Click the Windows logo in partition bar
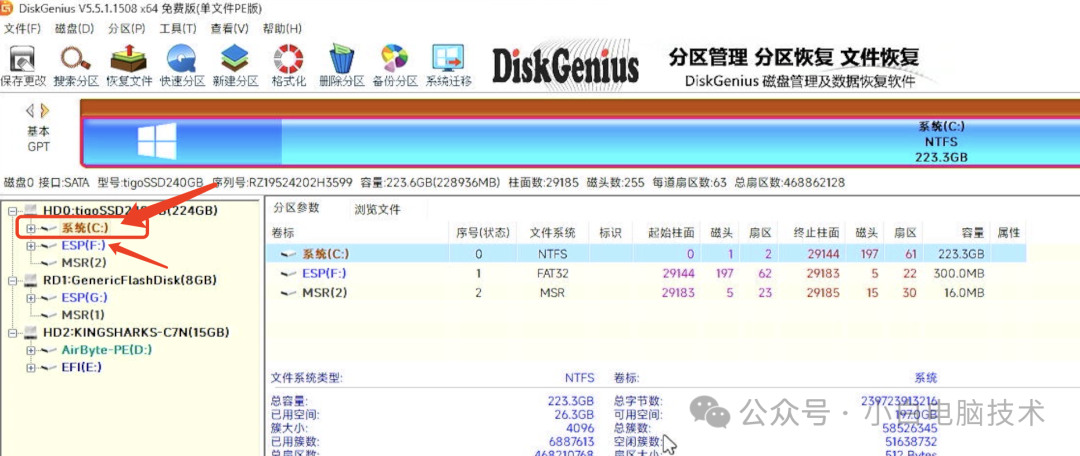 157,140
